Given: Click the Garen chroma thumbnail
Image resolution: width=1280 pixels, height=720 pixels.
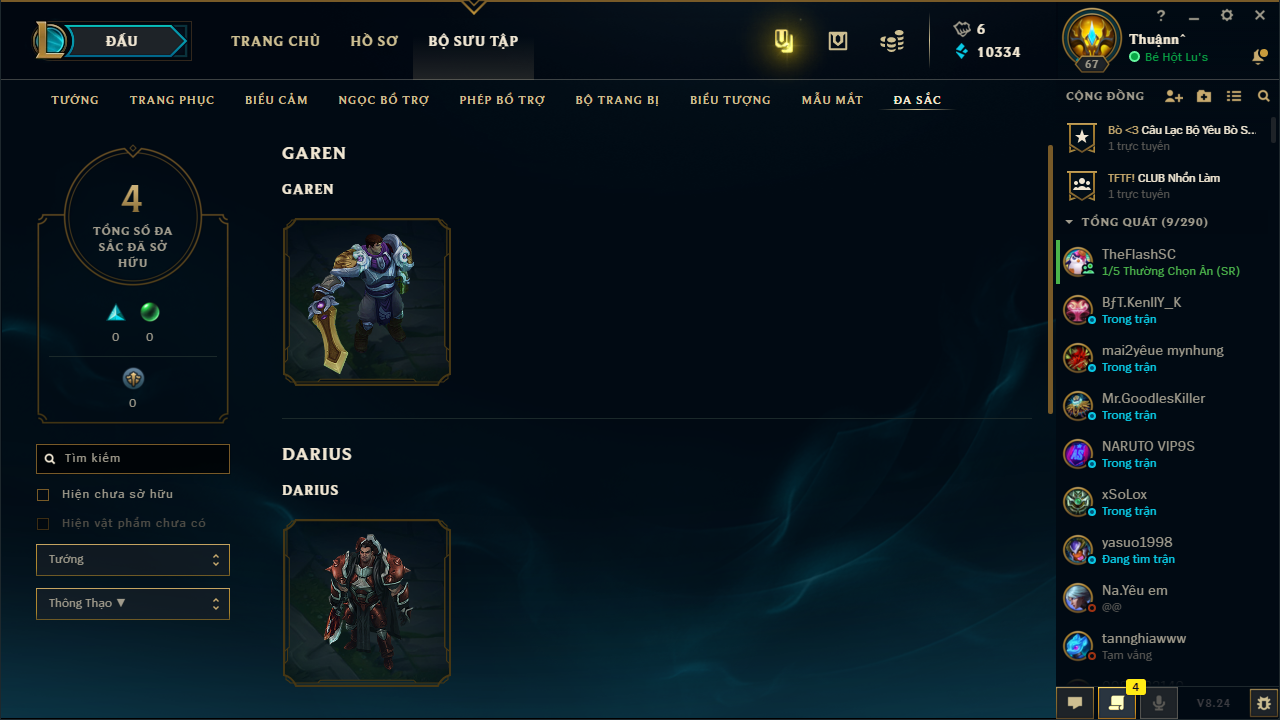Looking at the screenshot, I should click(x=367, y=302).
